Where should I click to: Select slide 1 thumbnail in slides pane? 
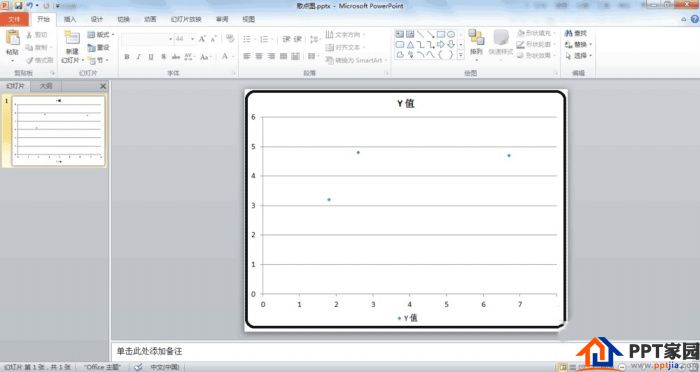58,131
